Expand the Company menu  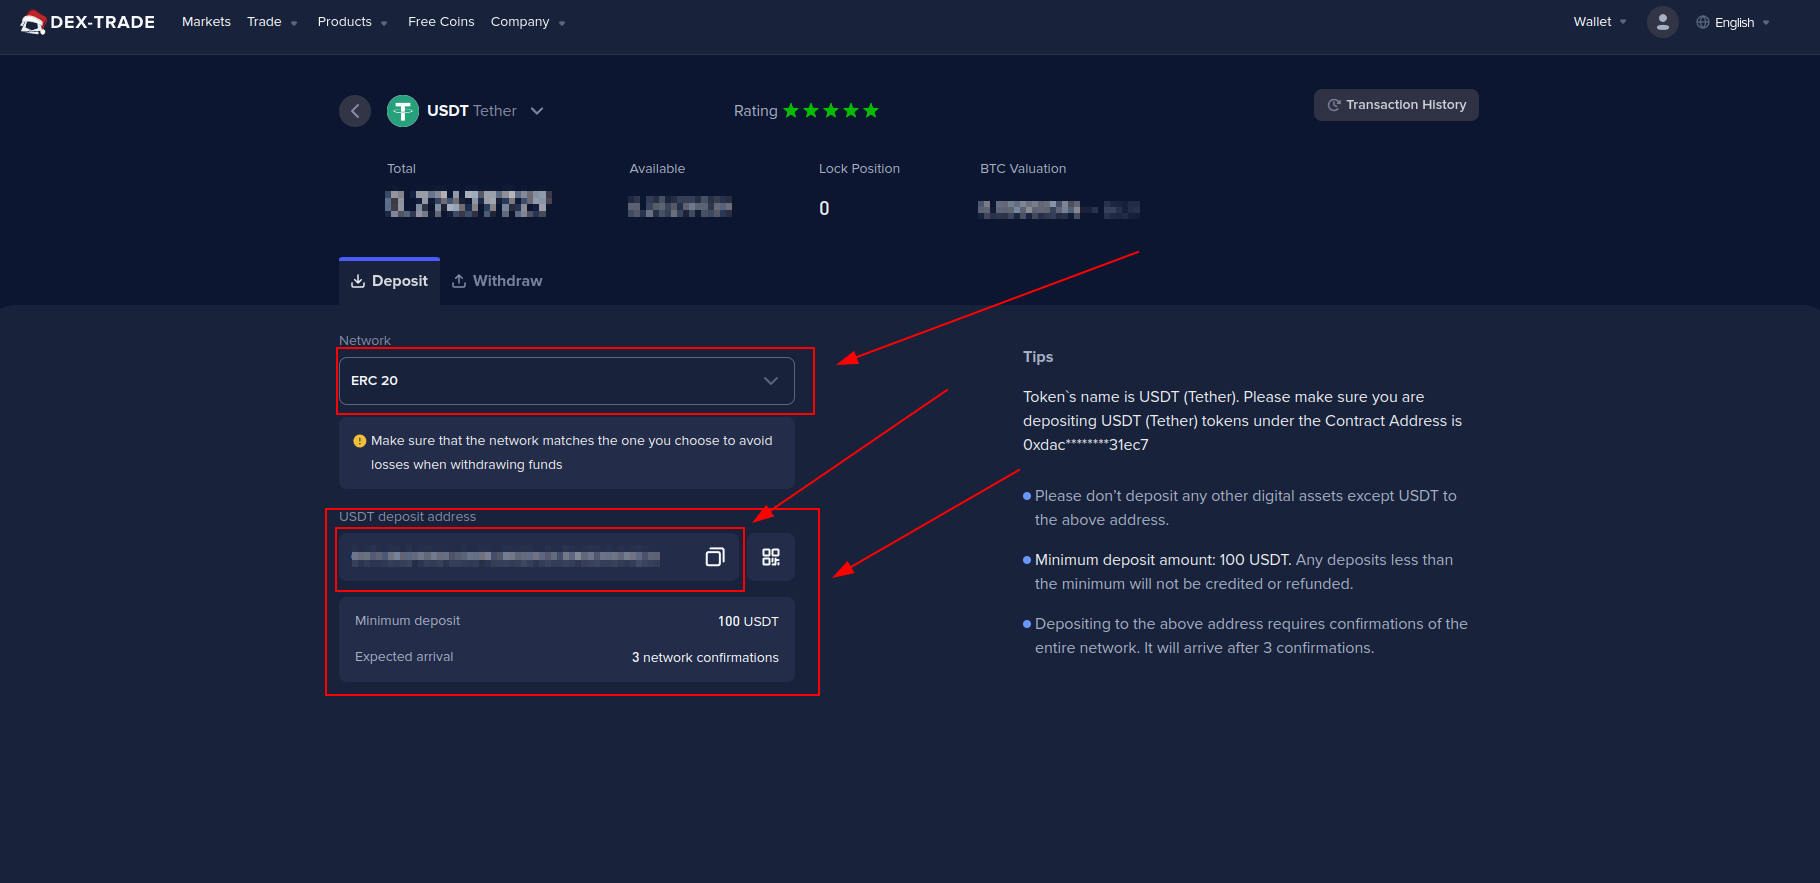click(x=528, y=22)
